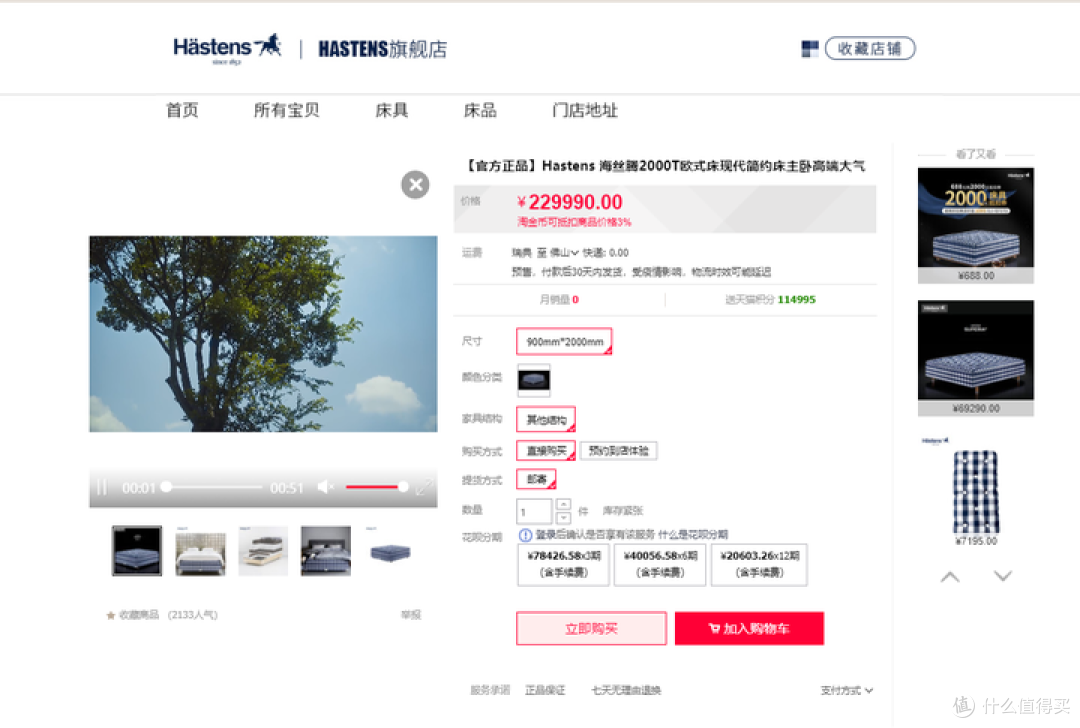Screen dimensions: 1080x728
Task: Choose ¥40056.58 x6 installment plan
Action: click(x=660, y=564)
